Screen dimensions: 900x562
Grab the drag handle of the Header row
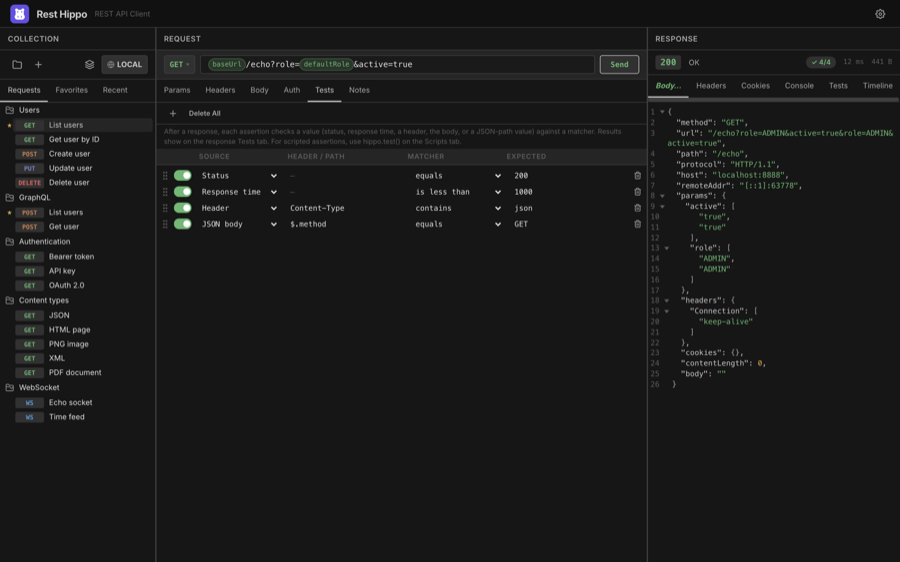coord(165,208)
